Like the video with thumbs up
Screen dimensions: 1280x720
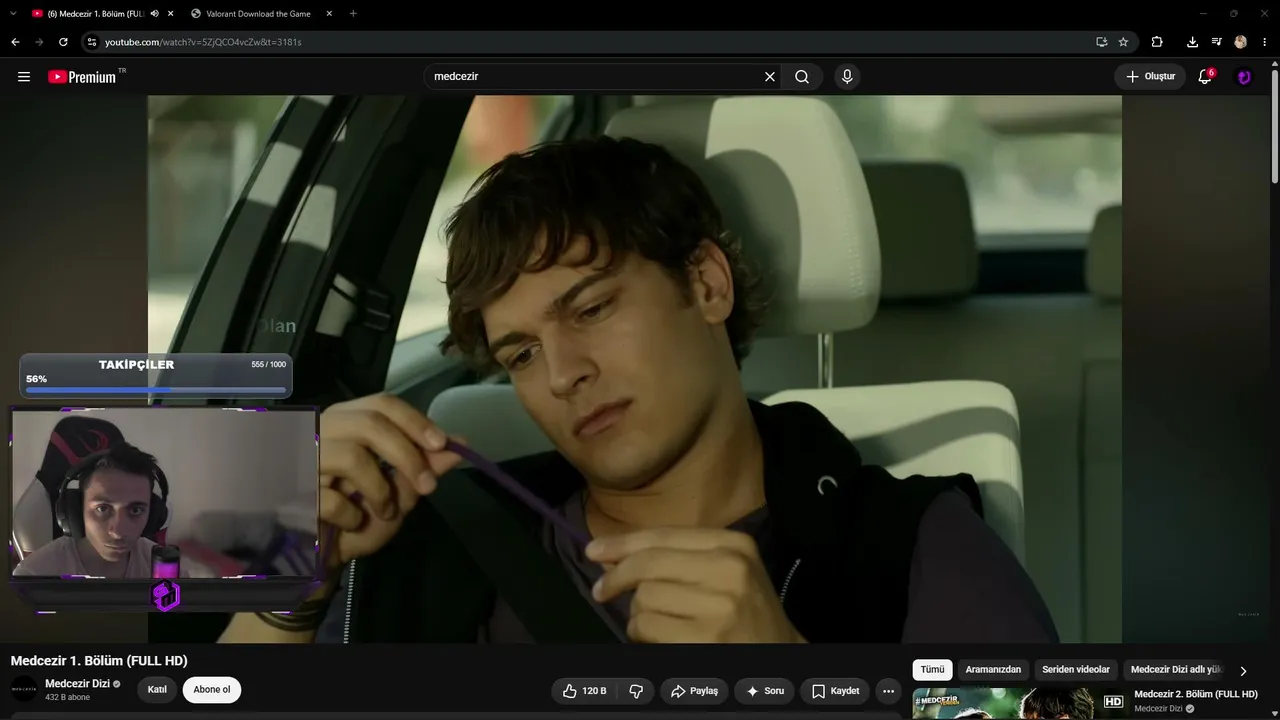584,691
